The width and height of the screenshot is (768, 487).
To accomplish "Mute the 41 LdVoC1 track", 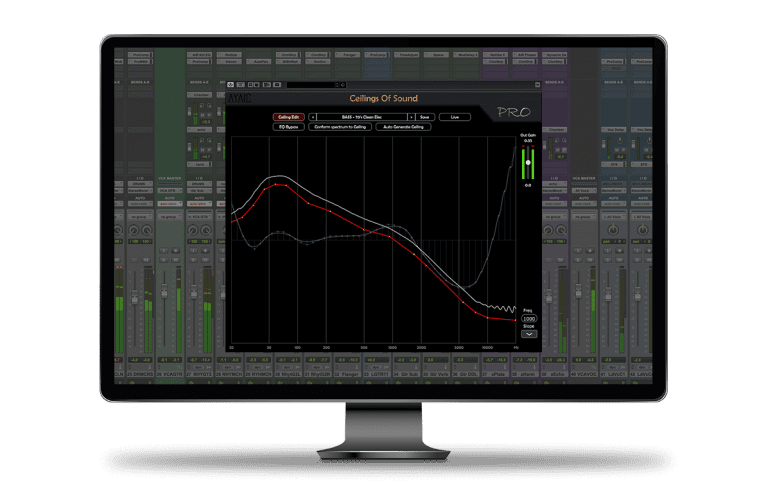I will (619, 259).
